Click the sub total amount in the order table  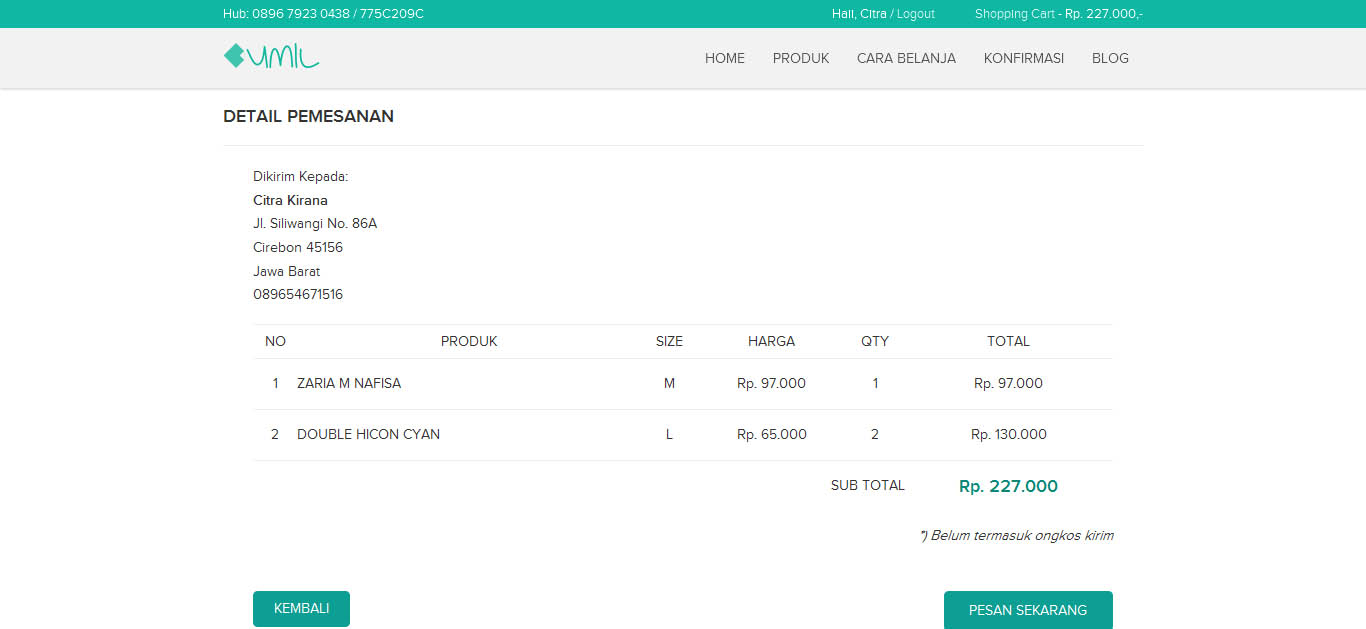(1008, 486)
